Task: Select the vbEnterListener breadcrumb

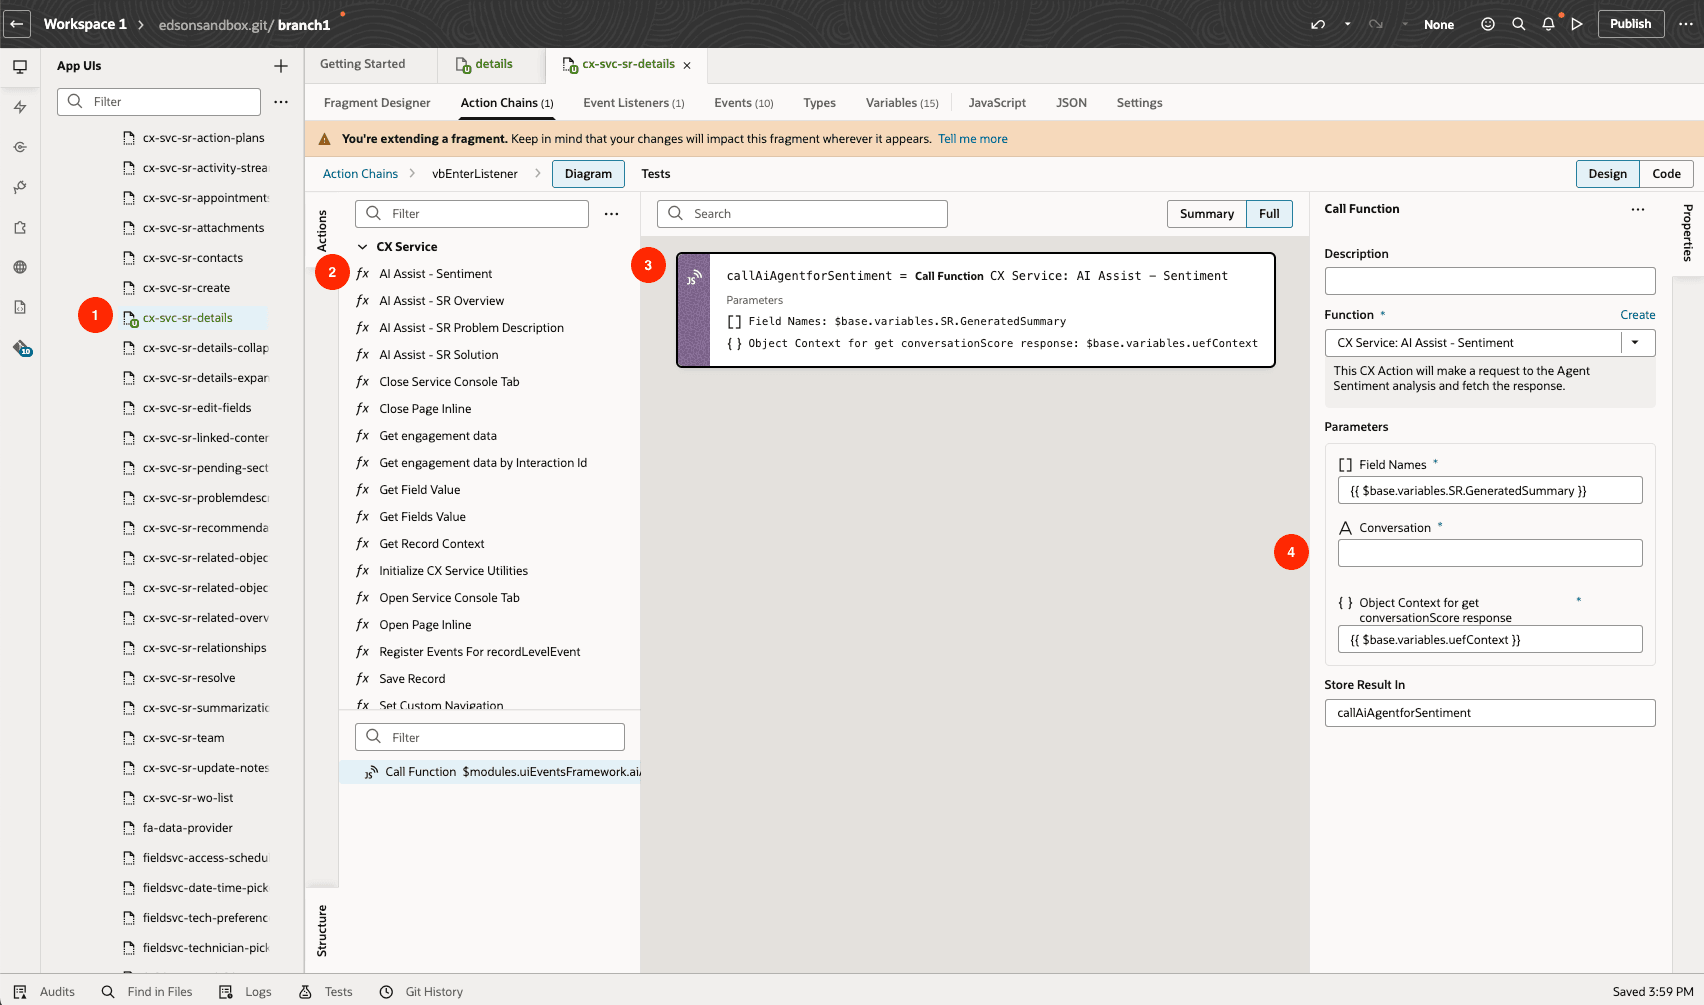Action: click(x=475, y=174)
